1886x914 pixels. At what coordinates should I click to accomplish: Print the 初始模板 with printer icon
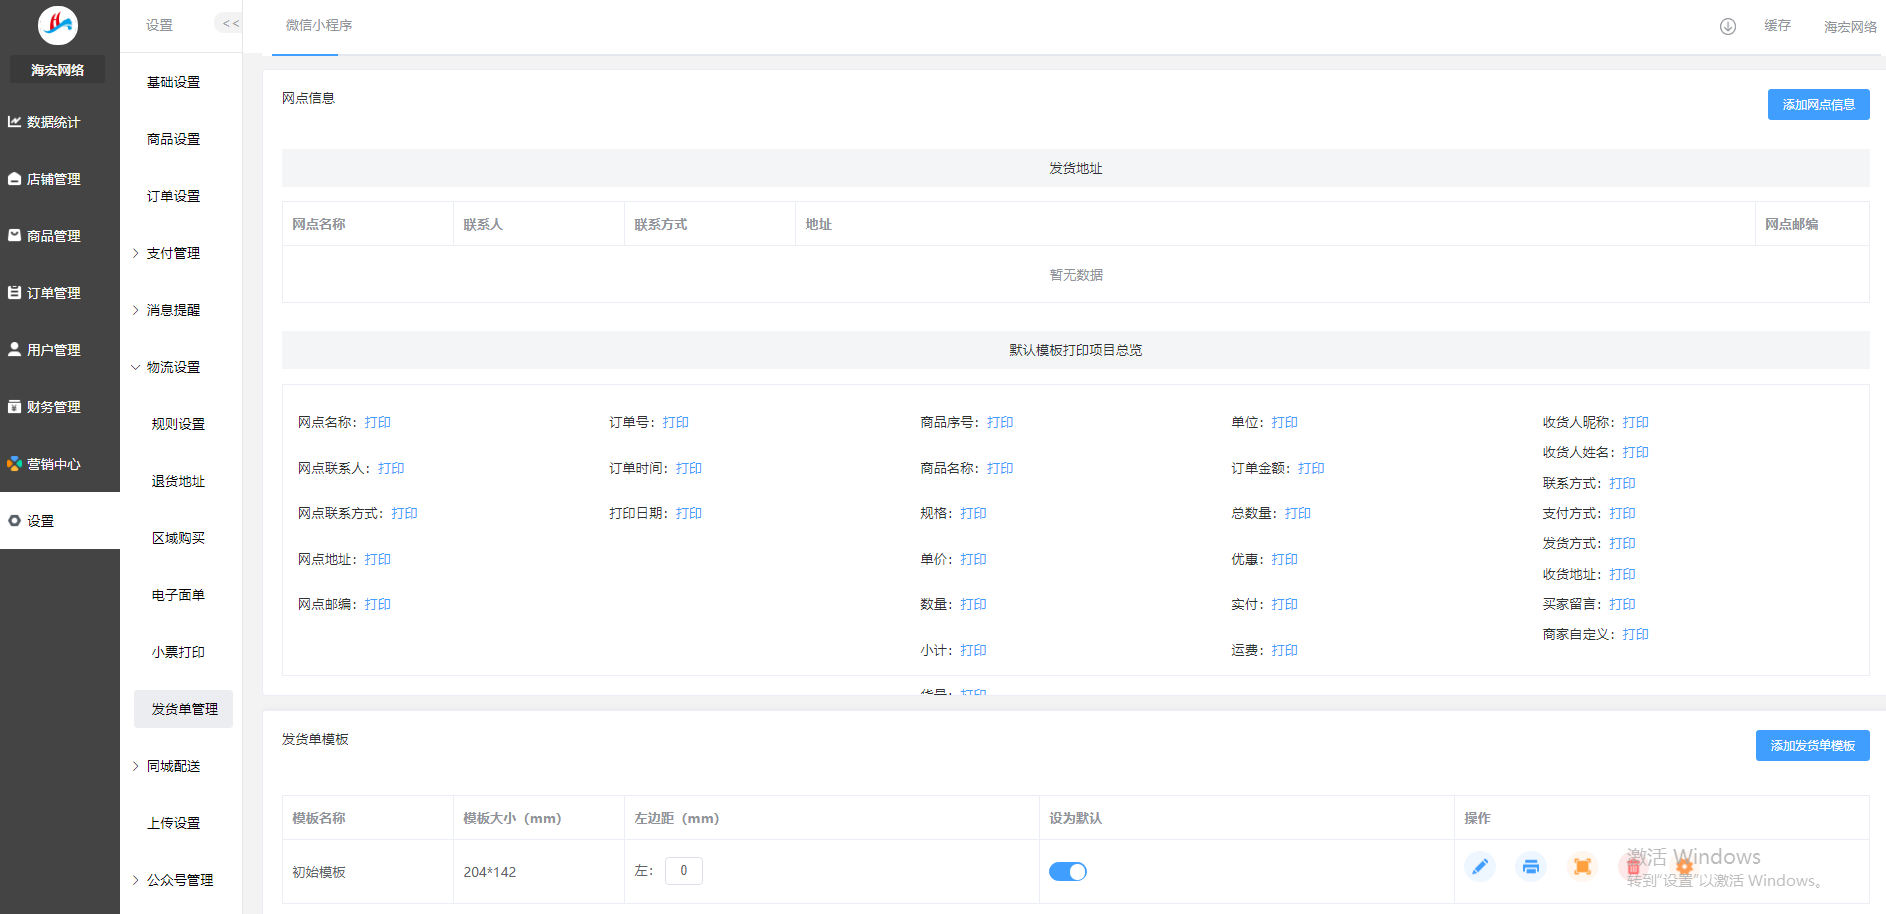[1531, 867]
